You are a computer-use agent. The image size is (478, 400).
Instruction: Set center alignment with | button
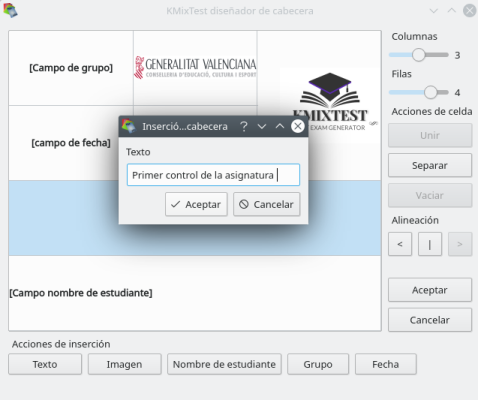pos(430,244)
